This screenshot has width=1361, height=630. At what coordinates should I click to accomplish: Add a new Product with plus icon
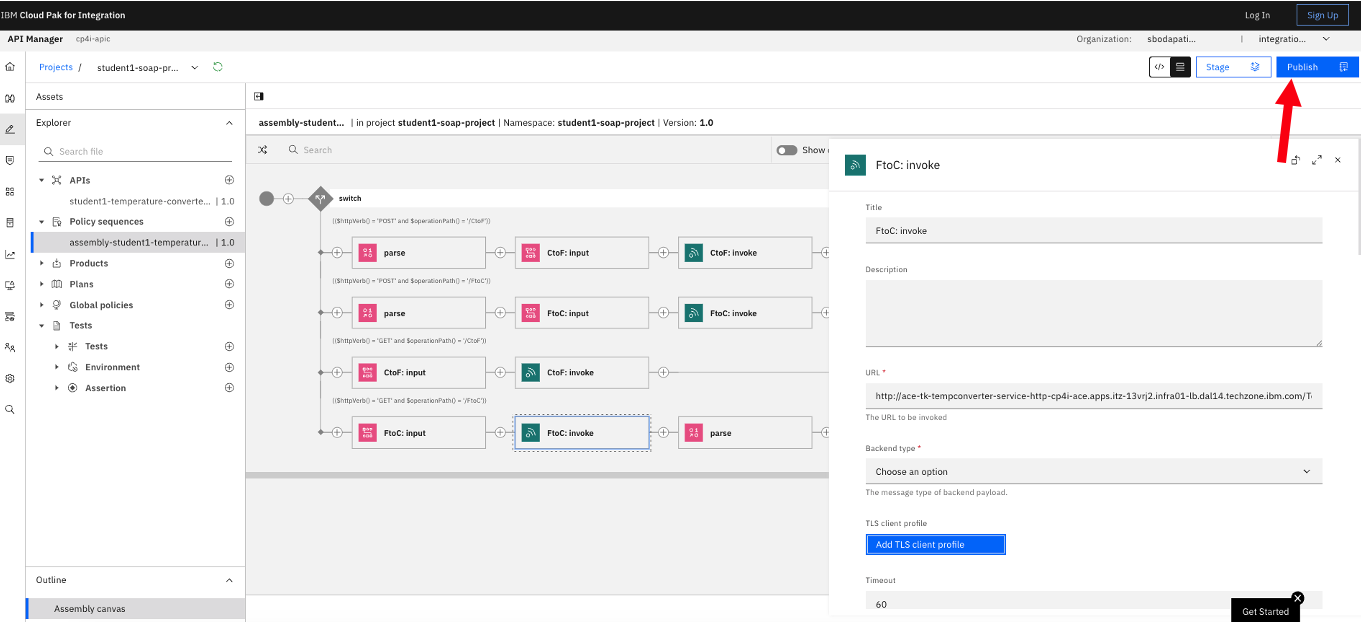click(229, 263)
